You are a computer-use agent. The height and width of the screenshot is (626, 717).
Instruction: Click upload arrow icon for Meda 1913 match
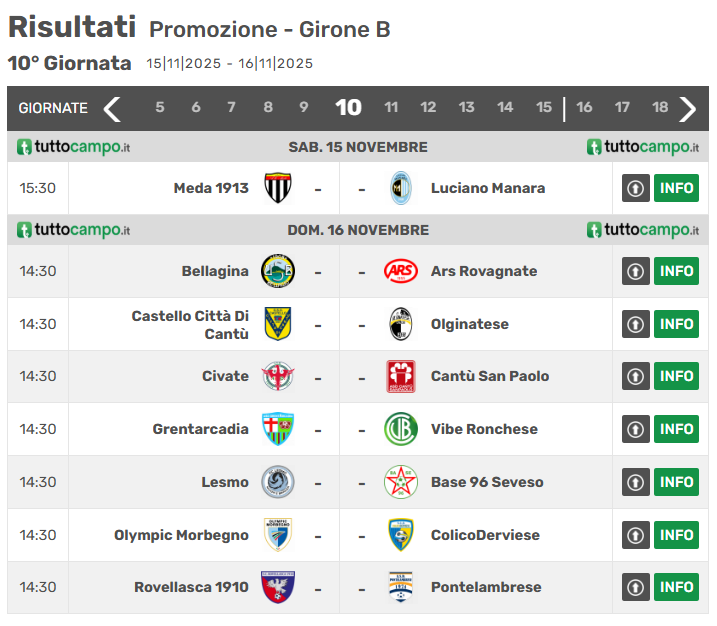tap(636, 188)
